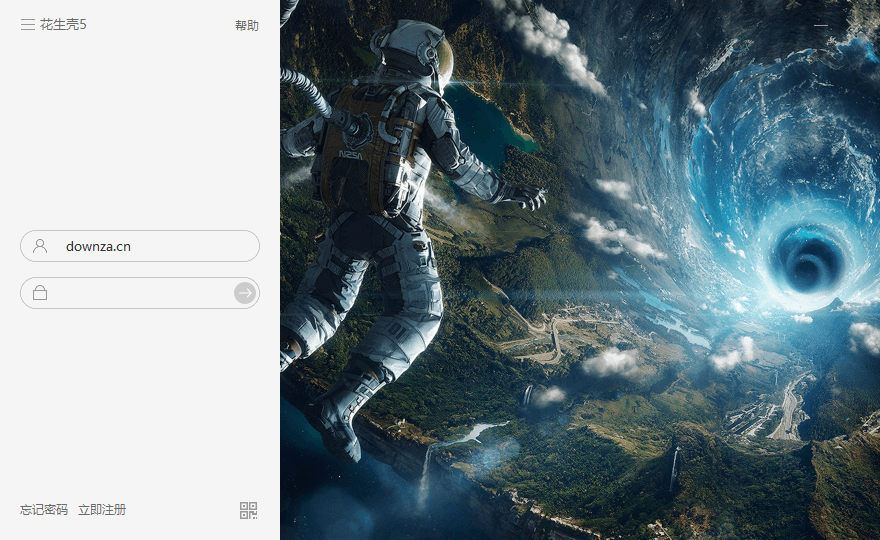Open the QR code login icon
The height and width of the screenshot is (540, 880).
[248, 510]
